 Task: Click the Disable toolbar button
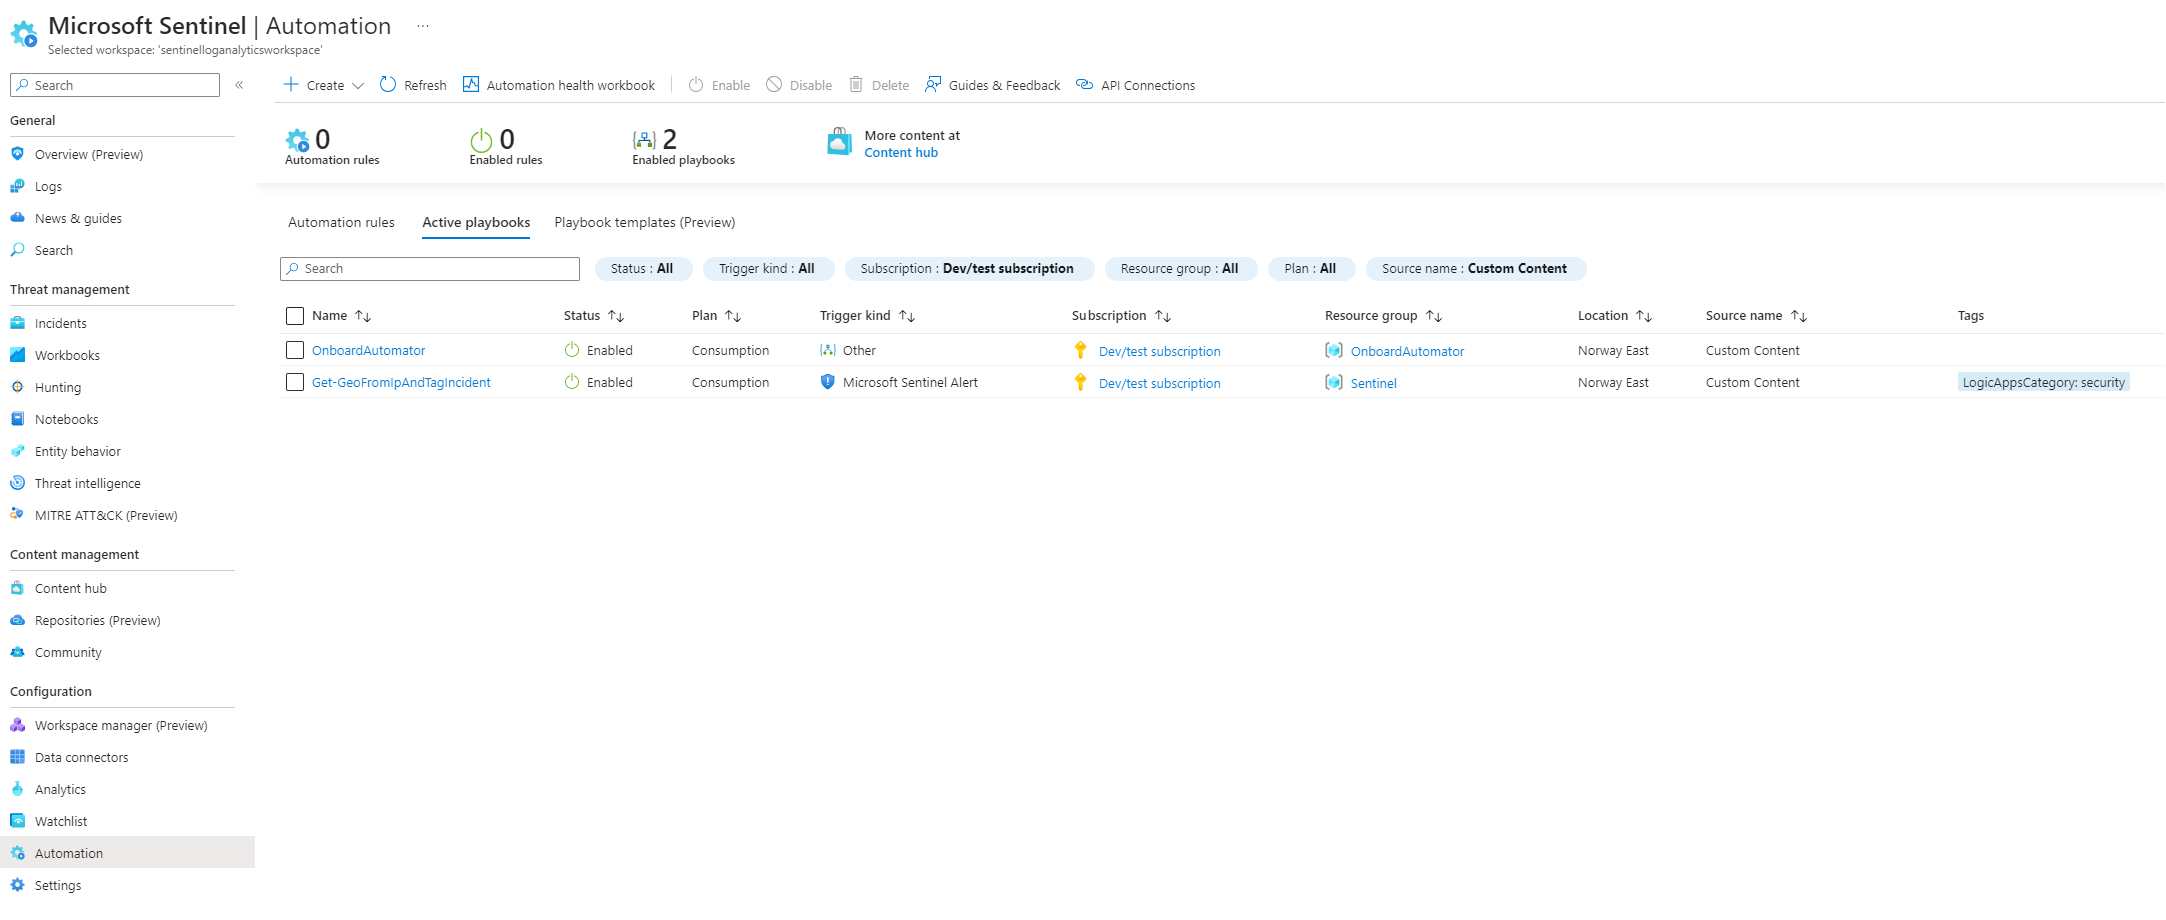[799, 85]
